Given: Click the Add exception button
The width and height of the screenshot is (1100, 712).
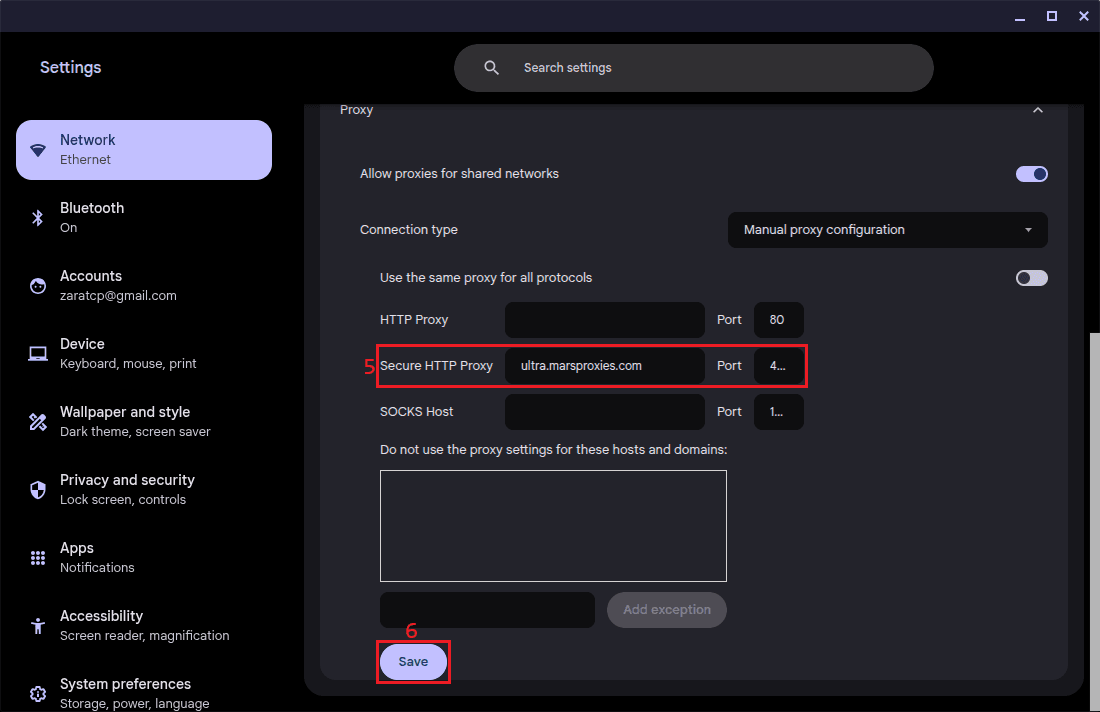Looking at the screenshot, I should pyautogui.click(x=666, y=610).
